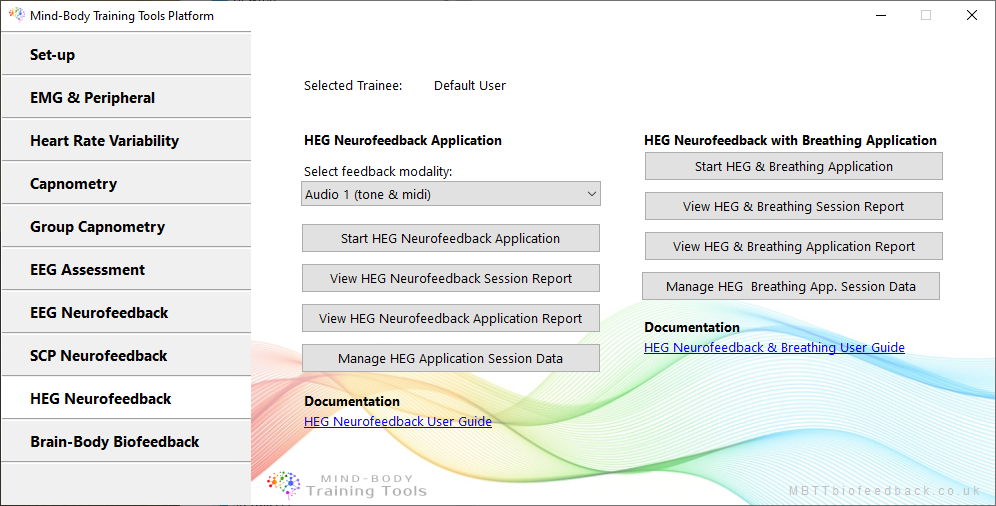Close the Mind-Body Training Tools Platform

click(x=972, y=15)
